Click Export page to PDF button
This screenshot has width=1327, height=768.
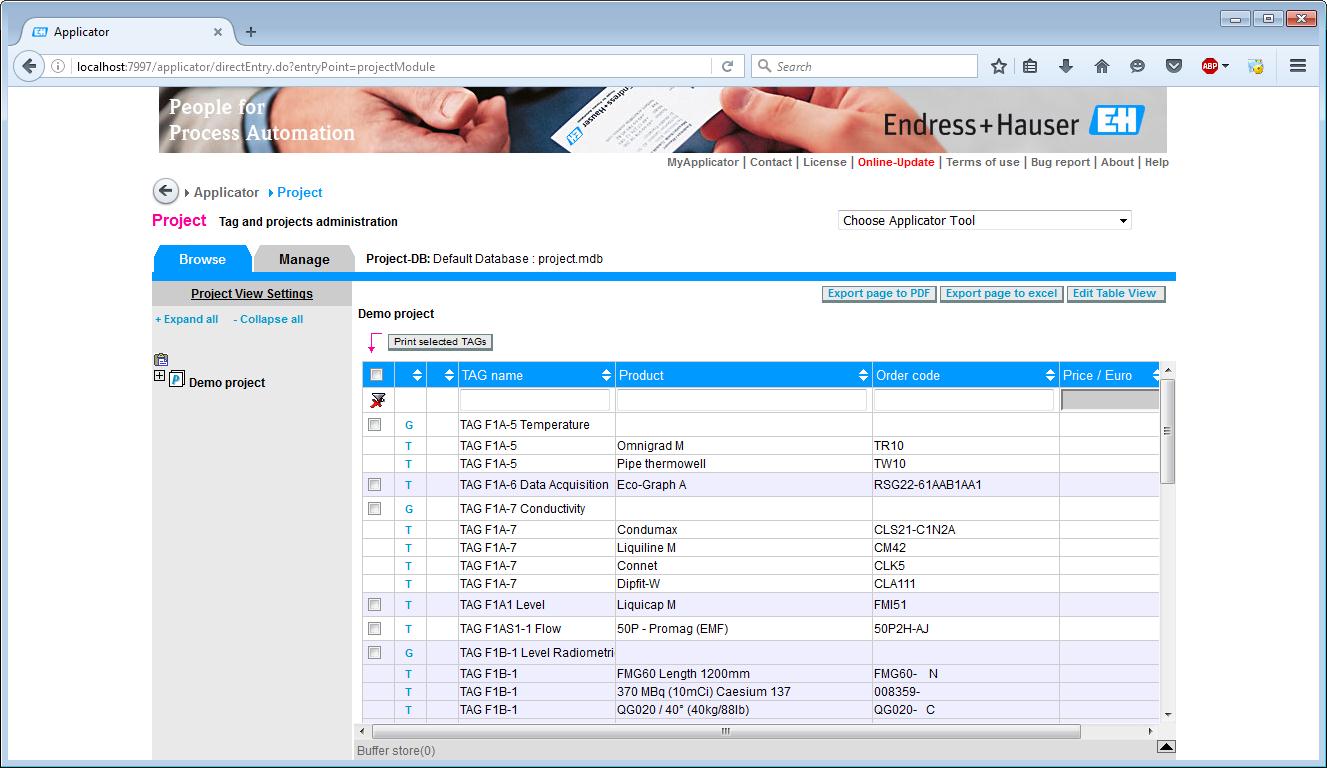click(879, 293)
